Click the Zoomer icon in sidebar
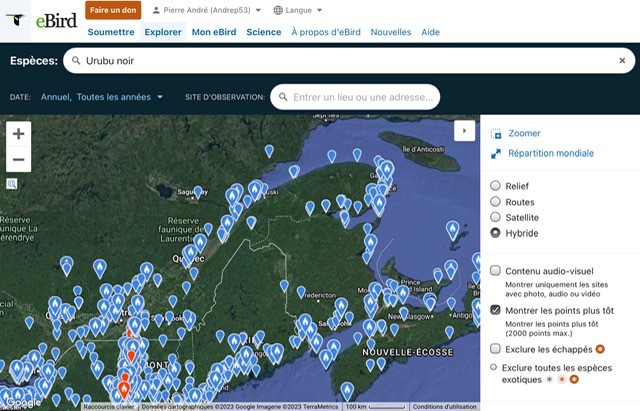Image resolution: width=640 pixels, height=411 pixels. 496,133
